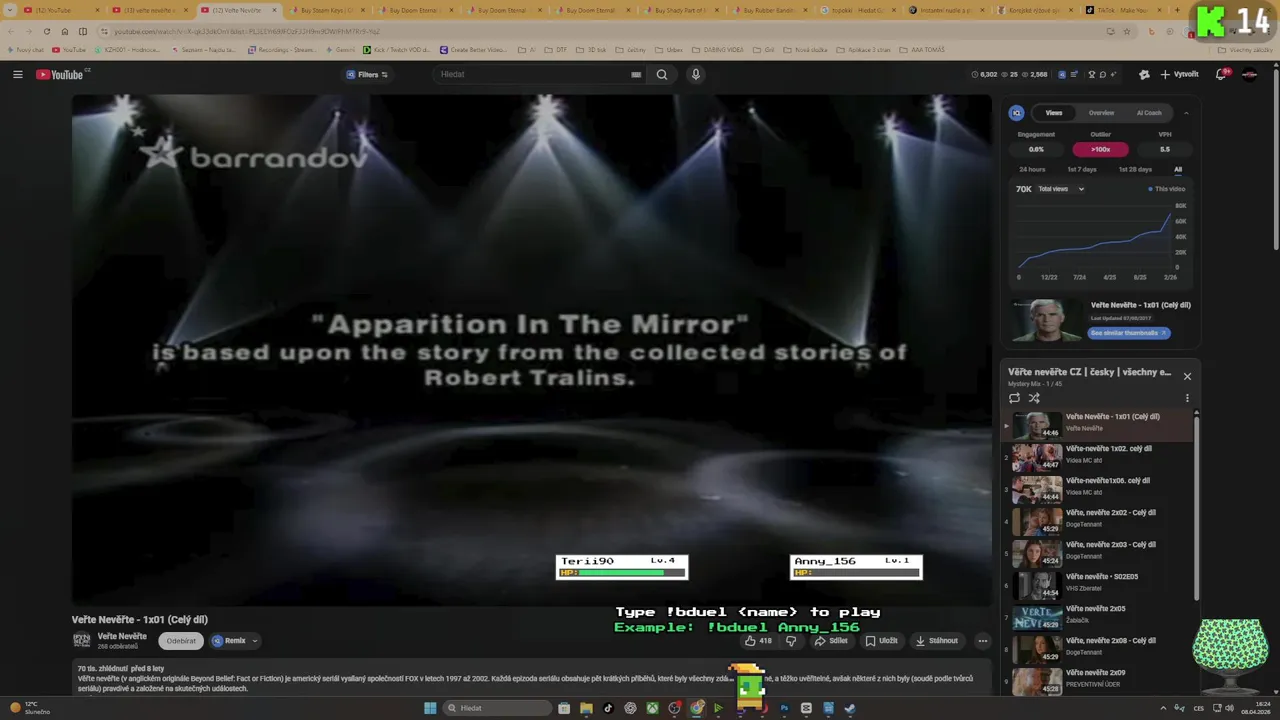Image resolution: width=1280 pixels, height=720 pixels.
Task: Click the browser back arrow
Action: (13, 31)
